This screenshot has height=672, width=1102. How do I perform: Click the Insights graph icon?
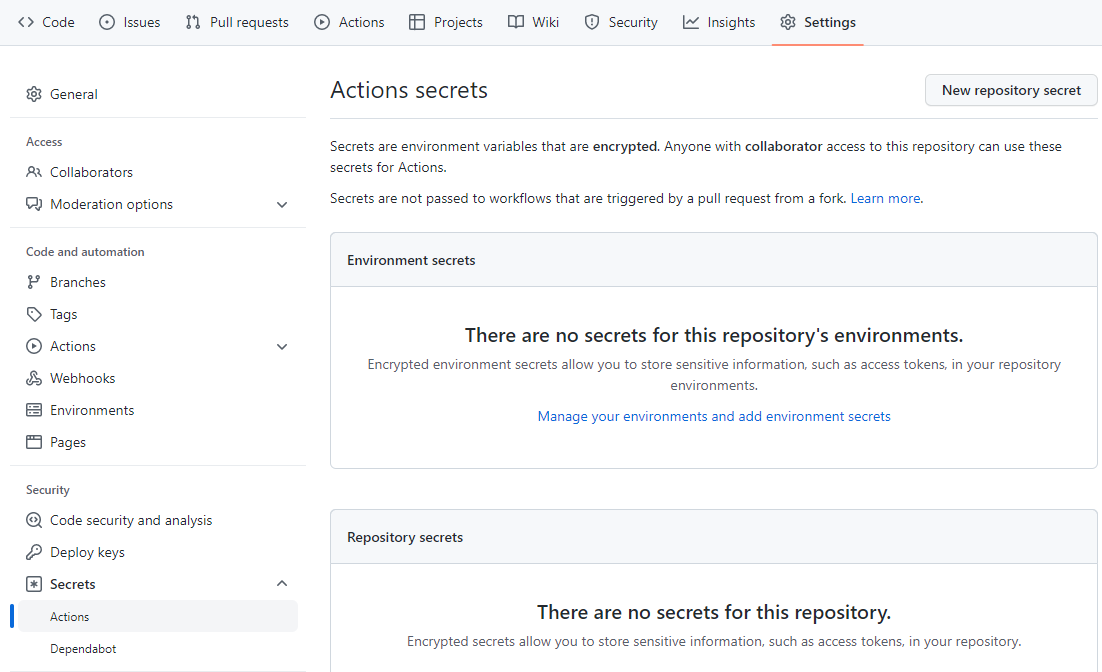[x=691, y=22]
